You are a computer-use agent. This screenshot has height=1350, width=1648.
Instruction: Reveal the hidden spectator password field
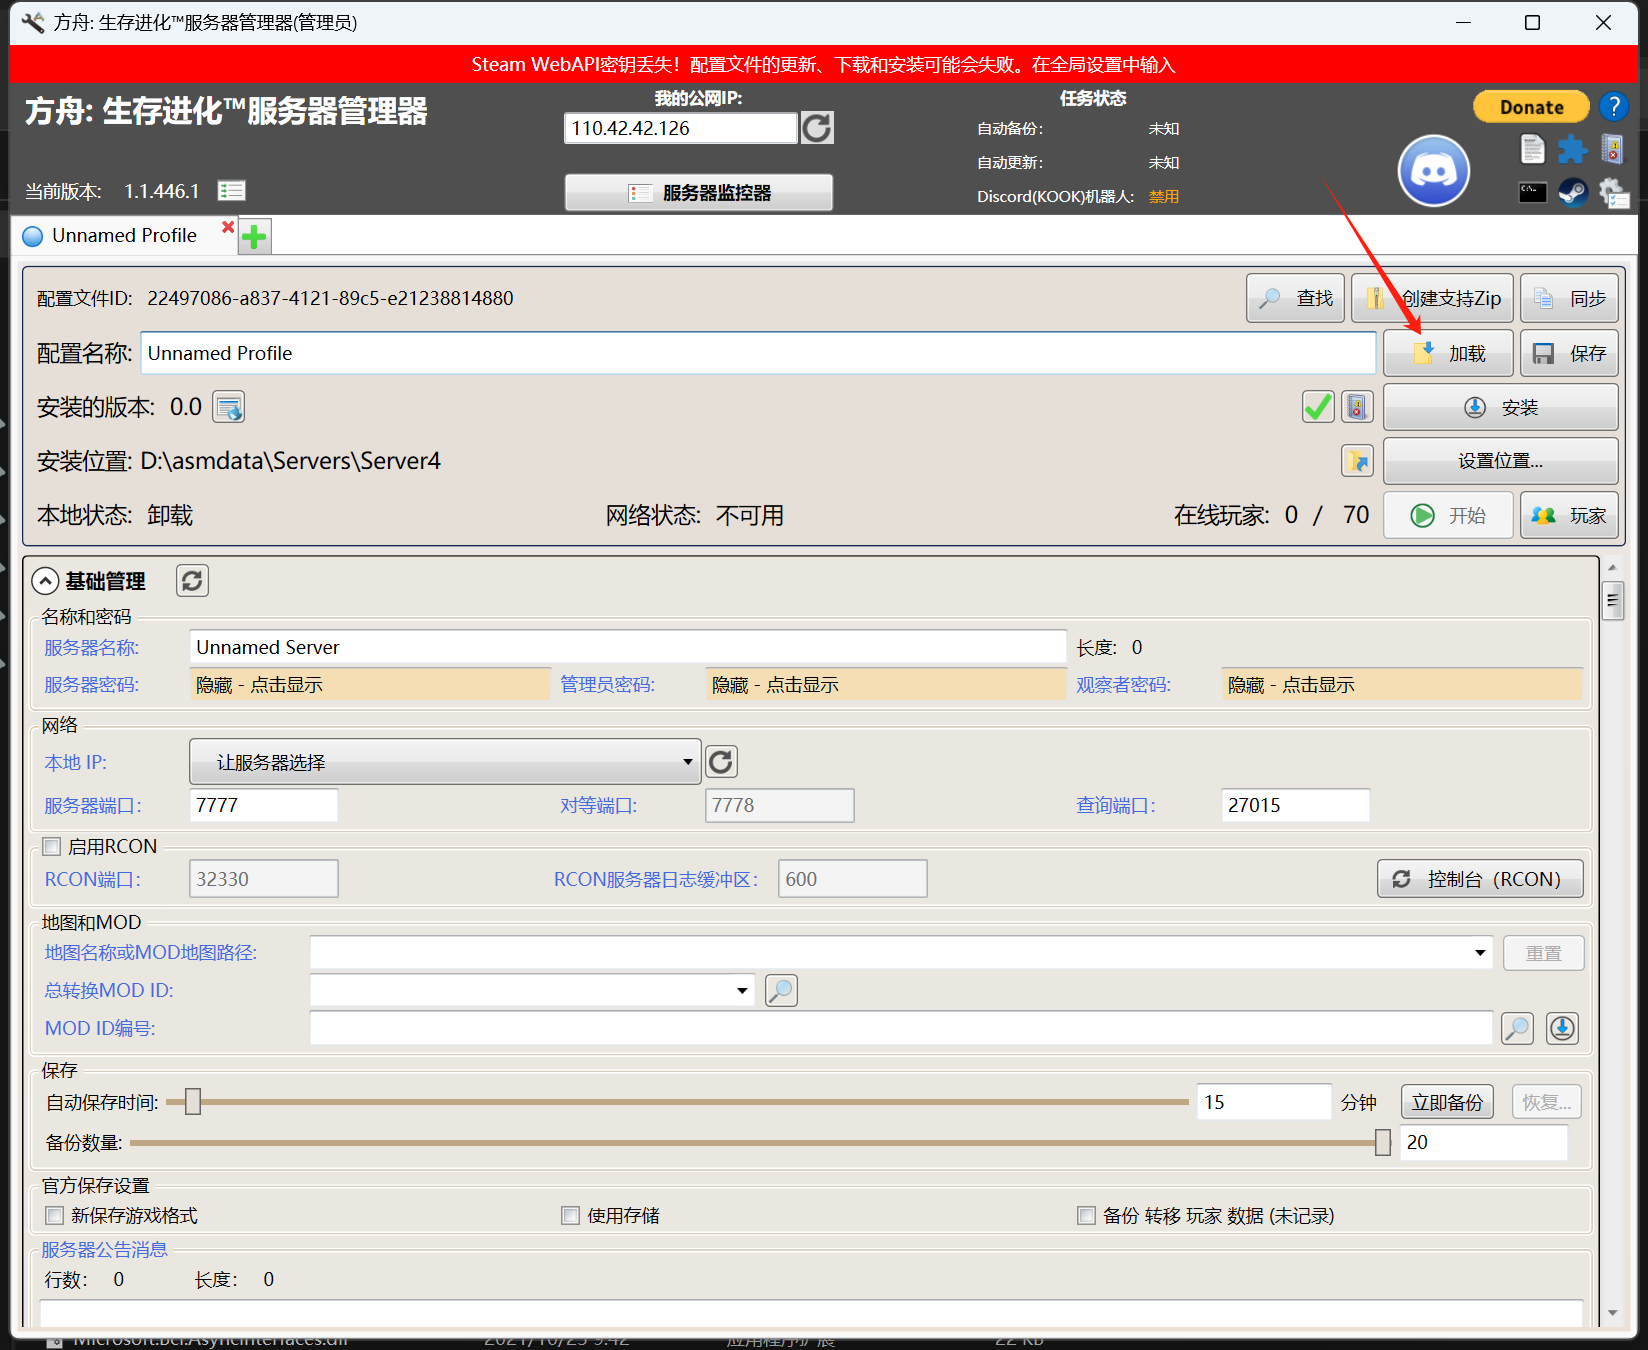tap(1402, 685)
